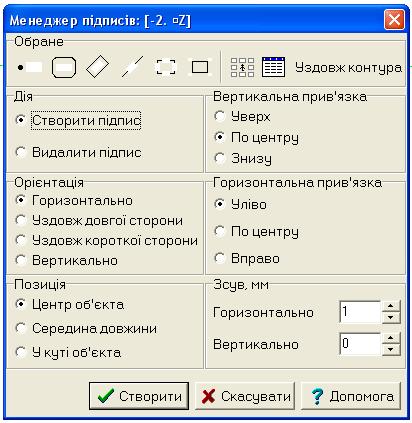The height and width of the screenshot is (423, 412).
Task: Select the point-anchored label icon
Action: click(x=30, y=67)
